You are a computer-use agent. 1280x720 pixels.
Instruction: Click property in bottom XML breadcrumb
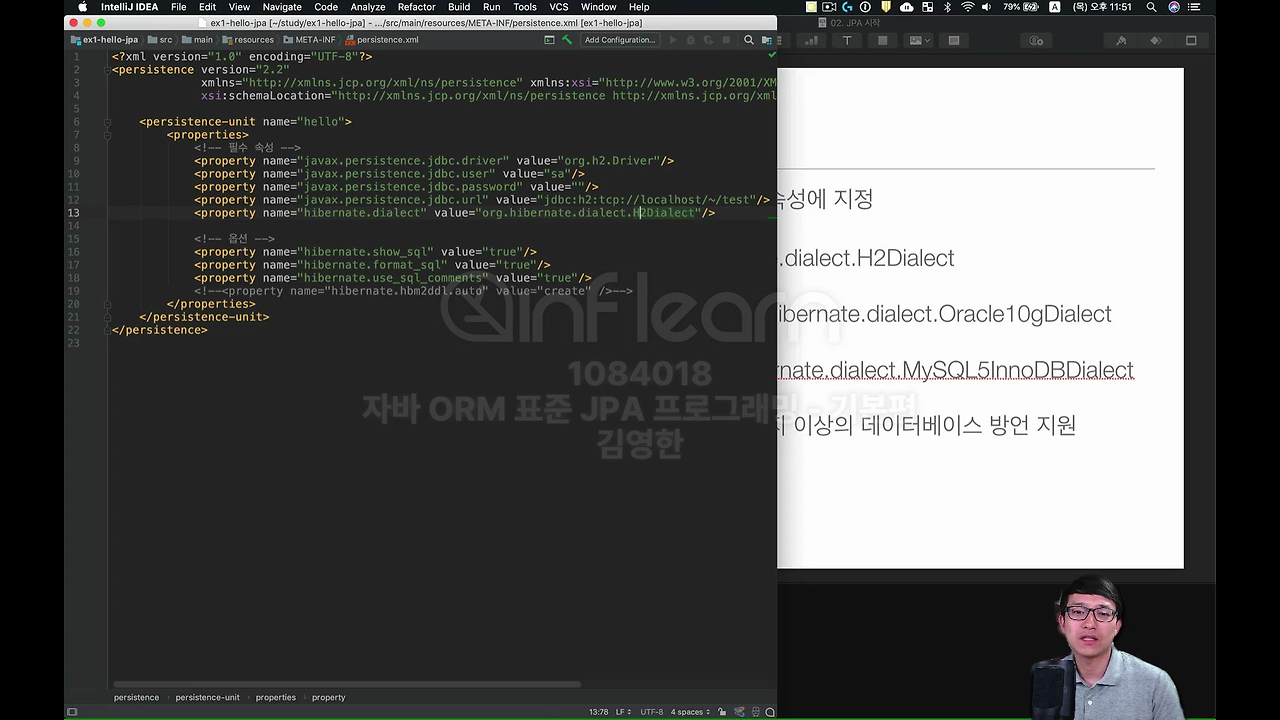[x=328, y=697]
